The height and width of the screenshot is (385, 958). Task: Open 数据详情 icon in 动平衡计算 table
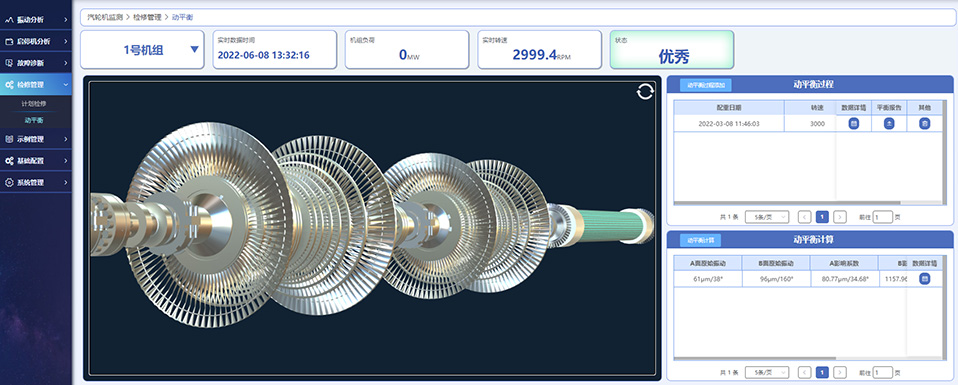[x=924, y=279]
